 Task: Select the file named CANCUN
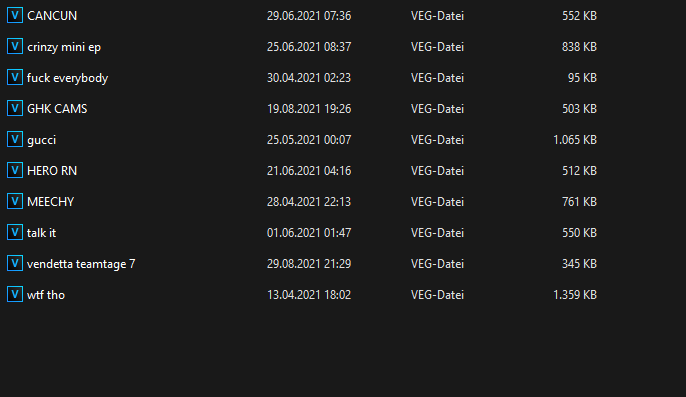52,16
